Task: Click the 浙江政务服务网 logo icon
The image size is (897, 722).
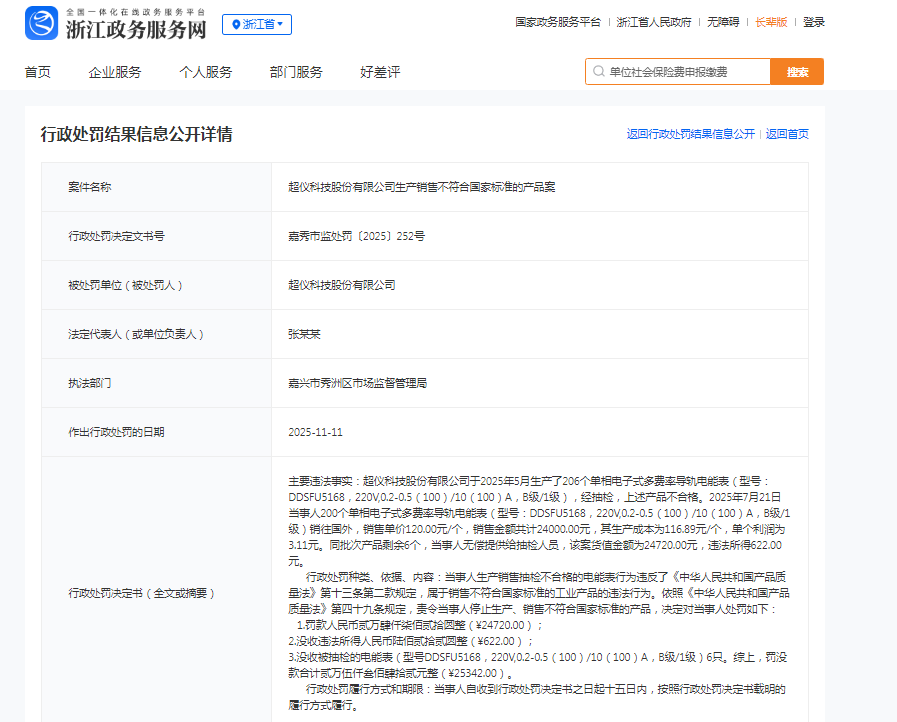Action: coord(42,23)
